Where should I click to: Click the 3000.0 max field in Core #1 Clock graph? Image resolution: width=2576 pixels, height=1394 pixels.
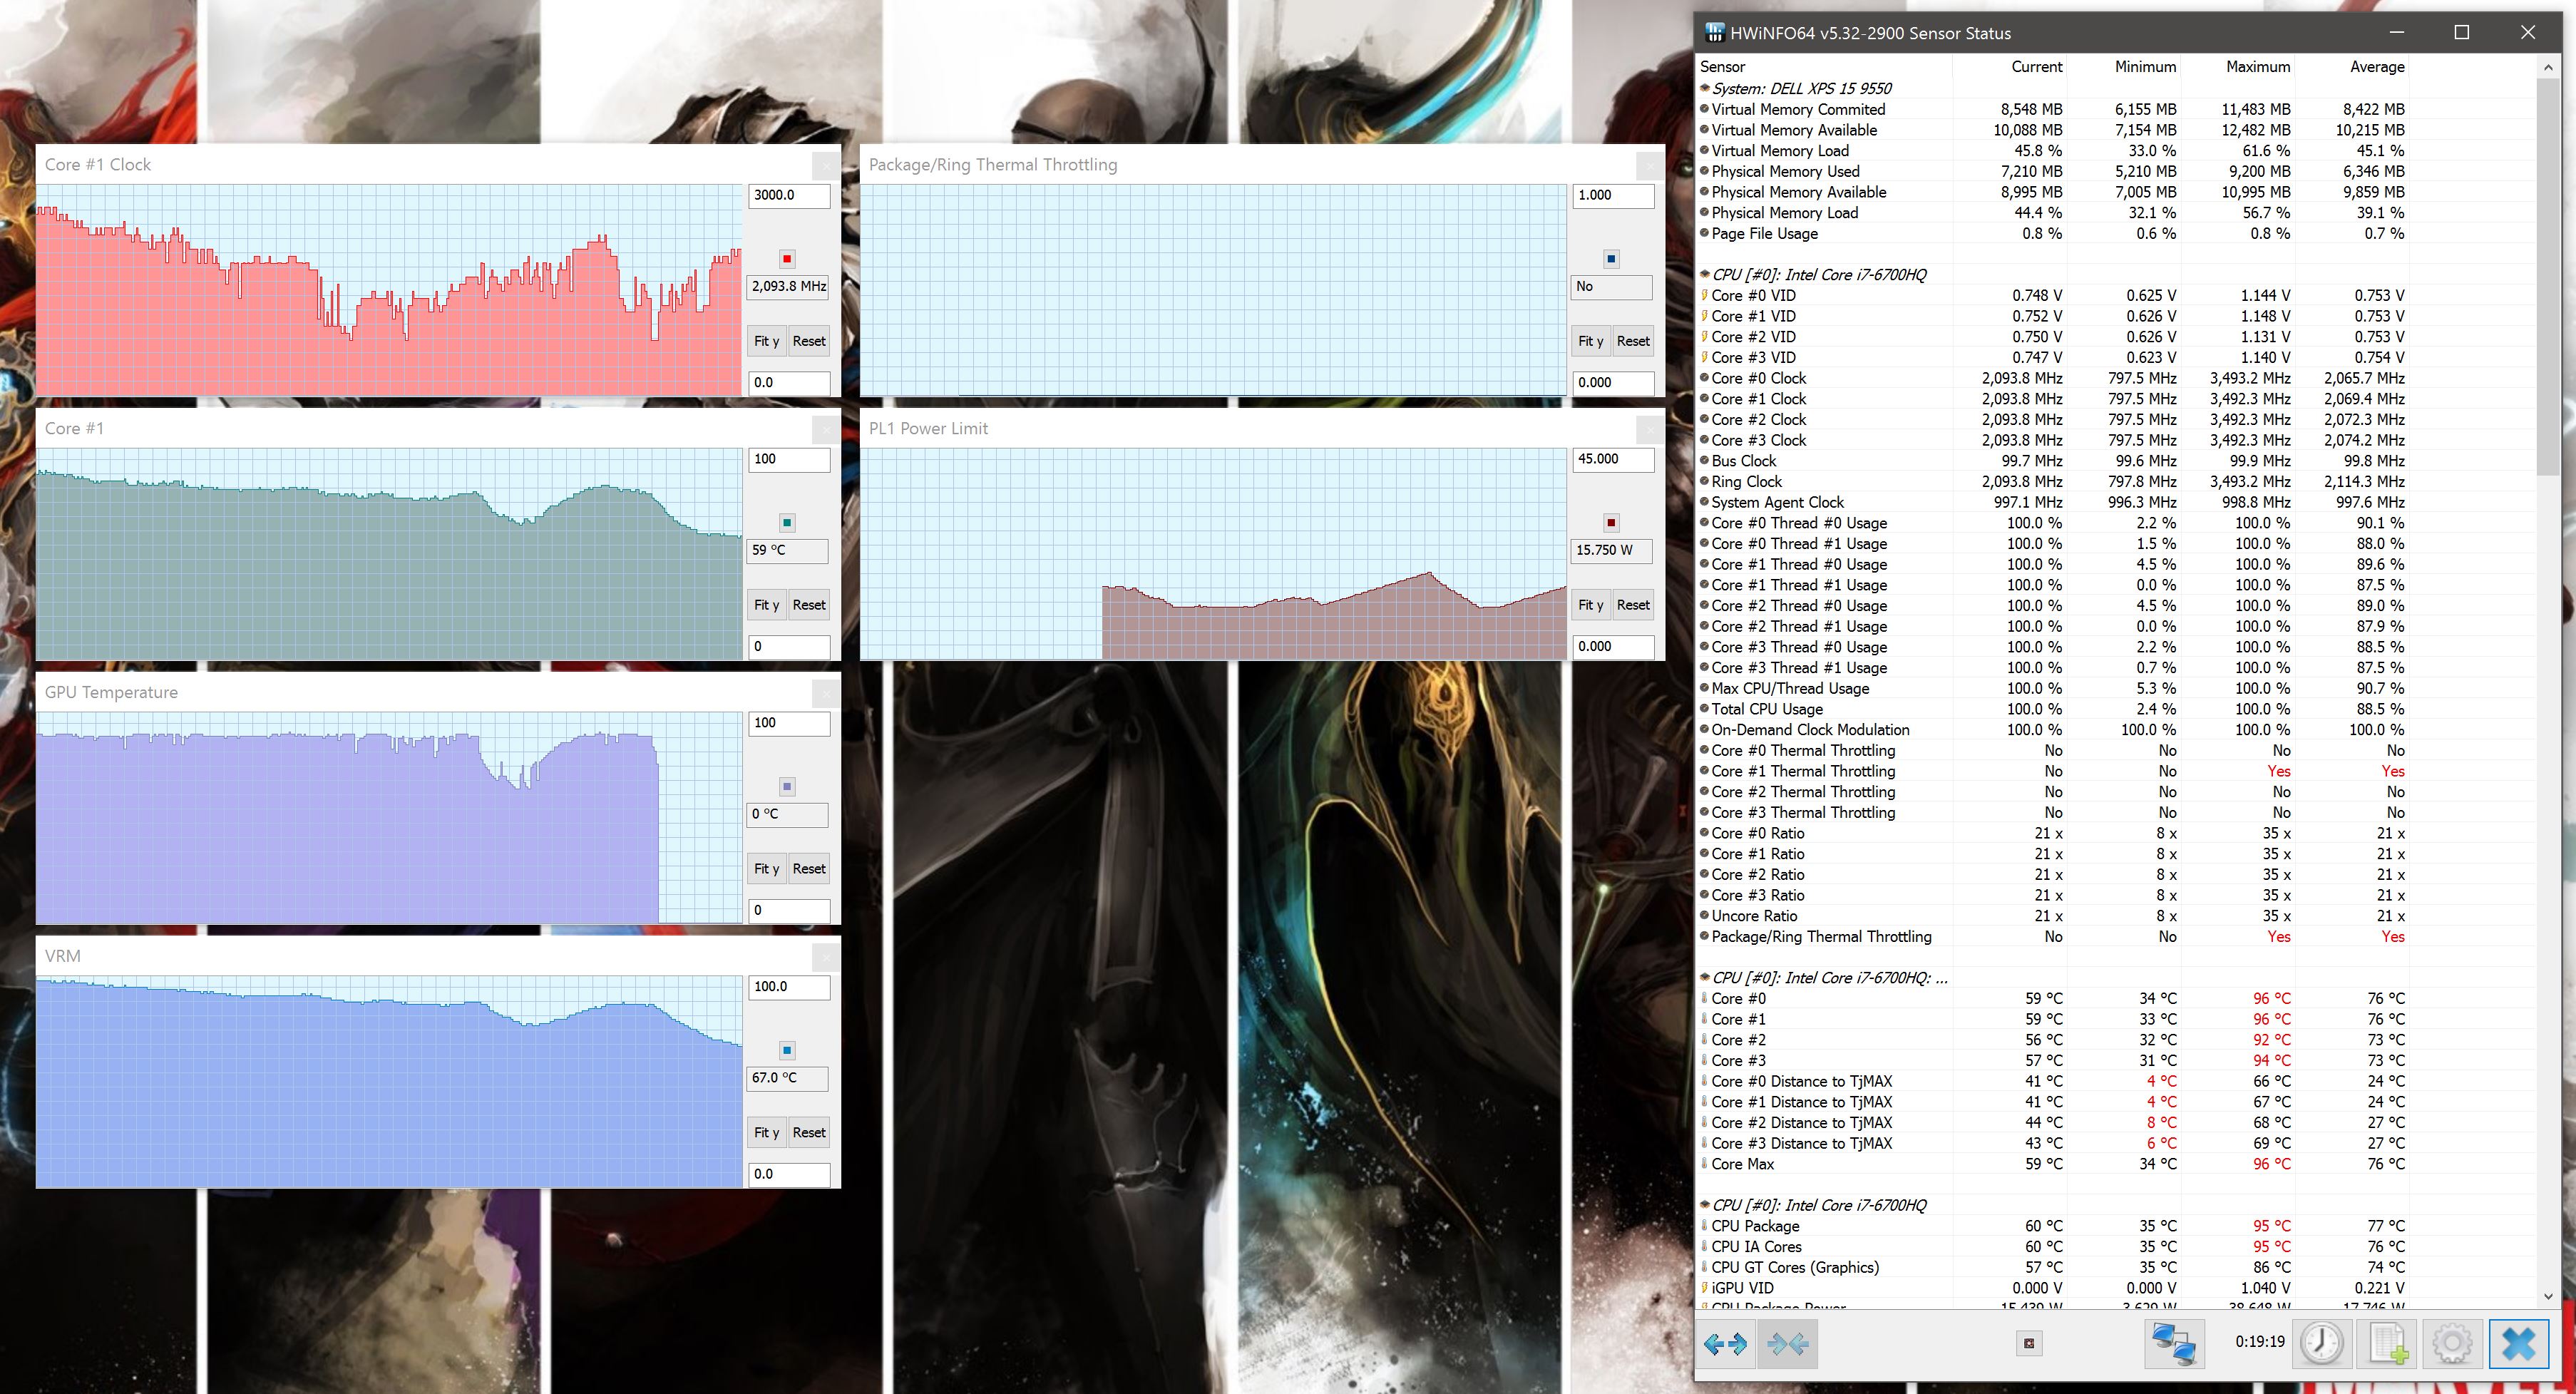(789, 196)
